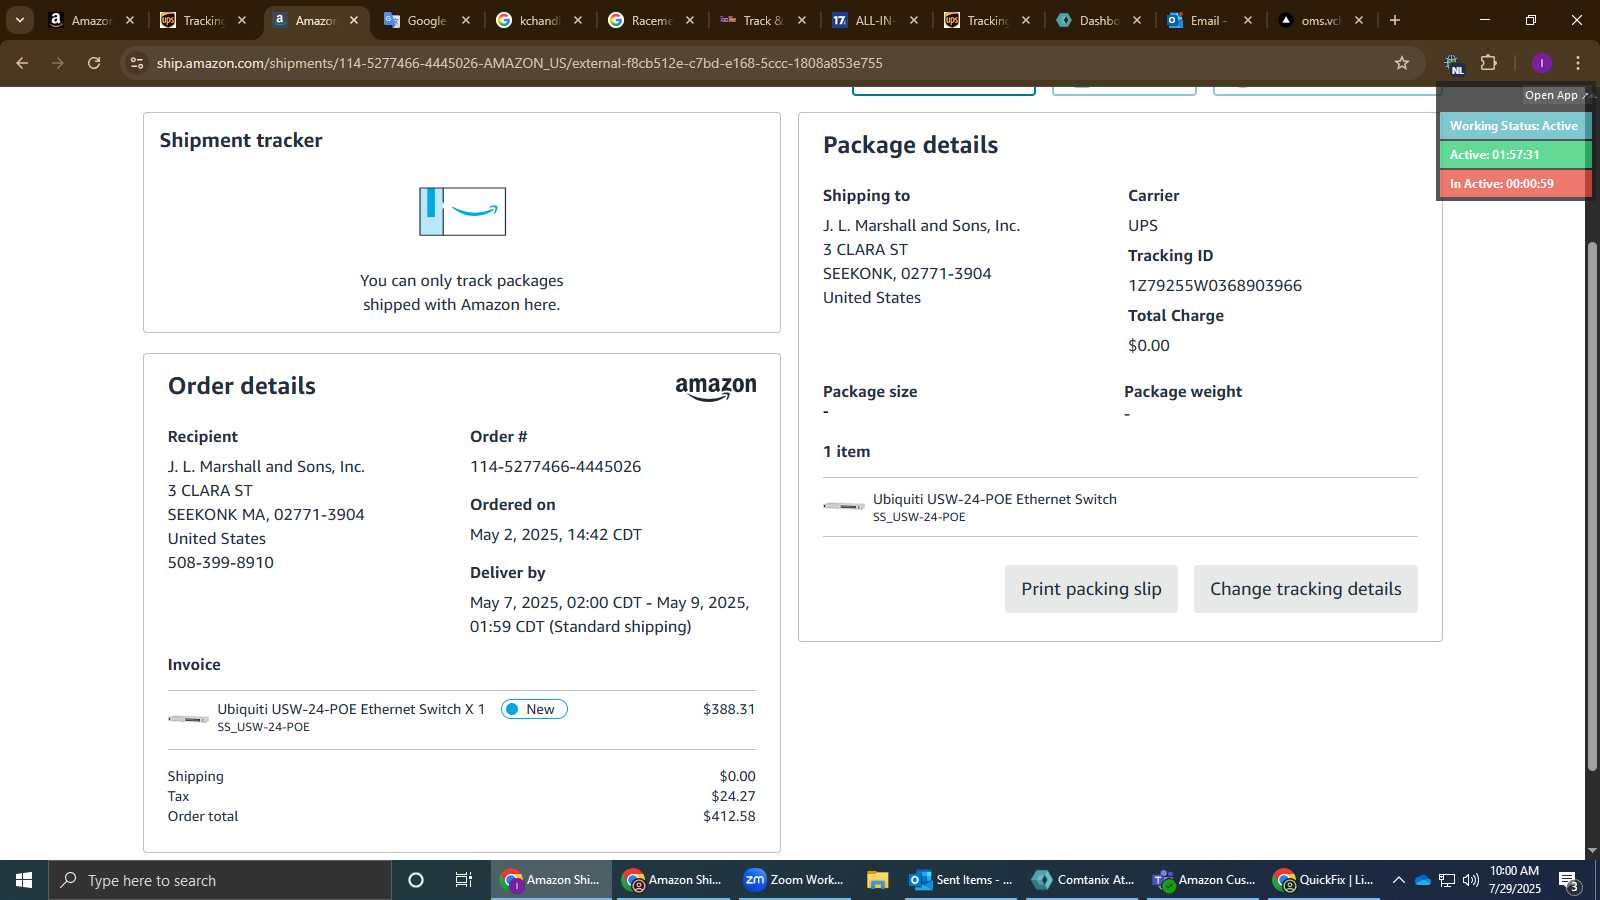Open Teams Amazon Cus taskbar window

[1205, 880]
